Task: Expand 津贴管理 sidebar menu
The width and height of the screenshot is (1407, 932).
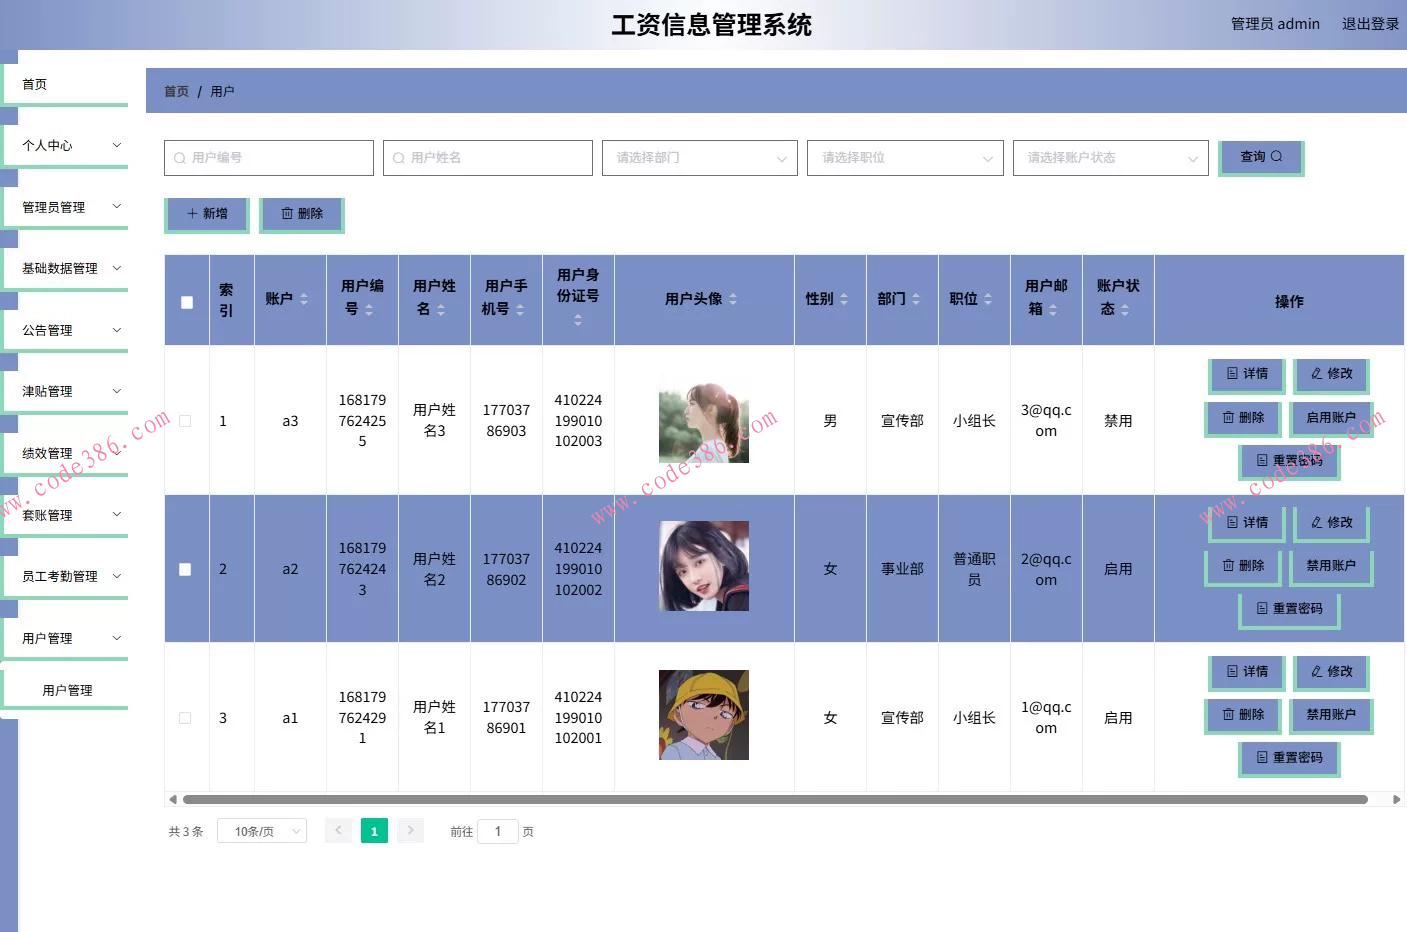Action: (x=66, y=391)
